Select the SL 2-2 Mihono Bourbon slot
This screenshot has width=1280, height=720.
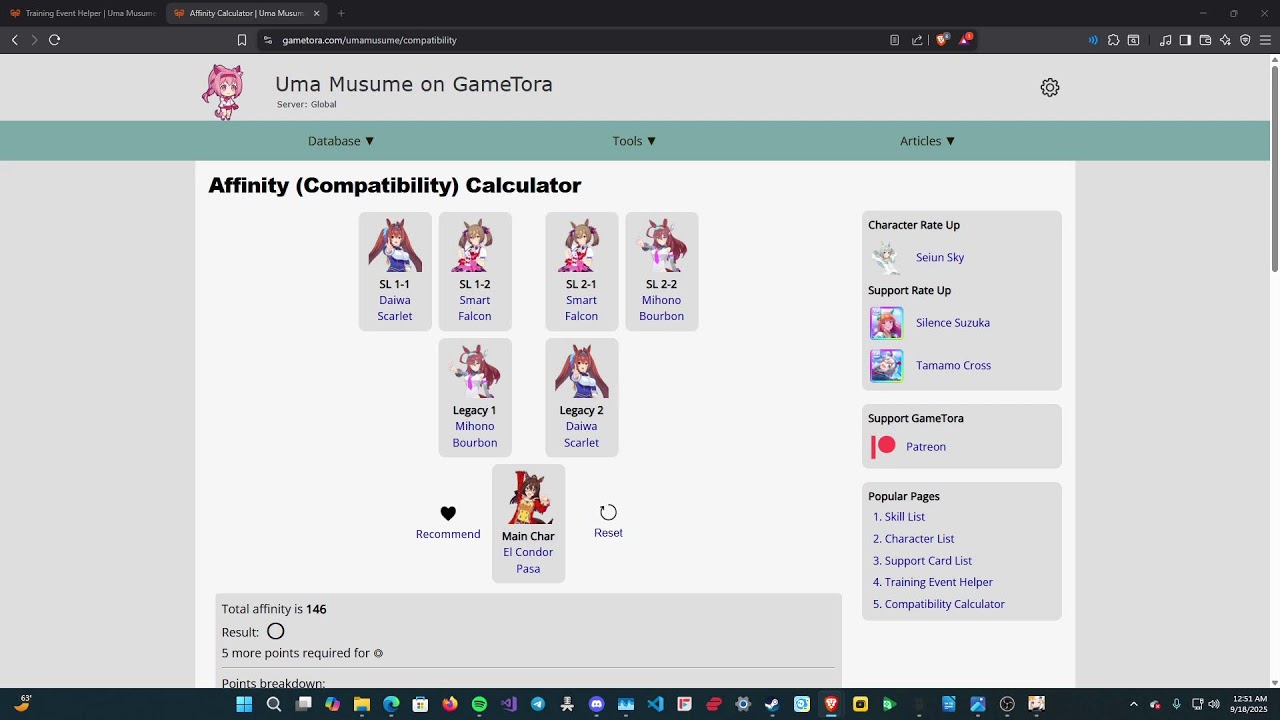[x=661, y=271]
